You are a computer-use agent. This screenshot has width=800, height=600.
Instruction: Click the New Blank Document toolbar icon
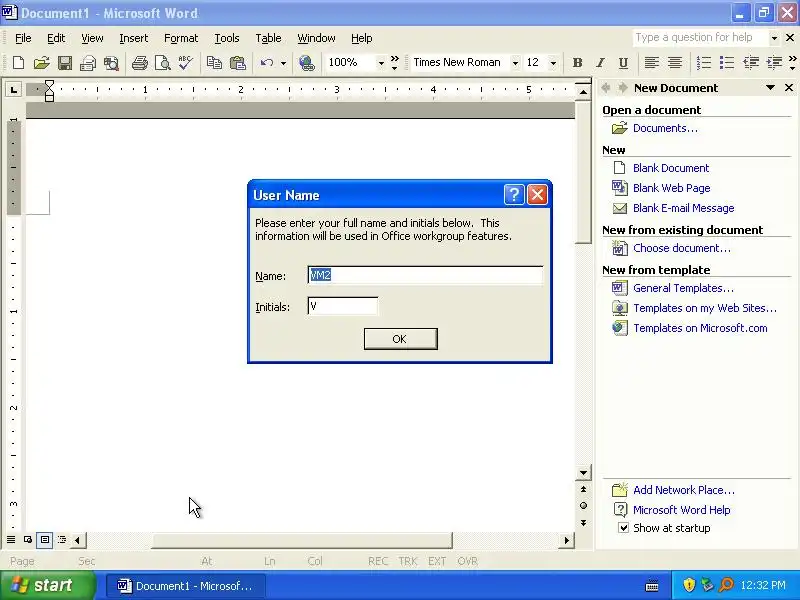18,63
